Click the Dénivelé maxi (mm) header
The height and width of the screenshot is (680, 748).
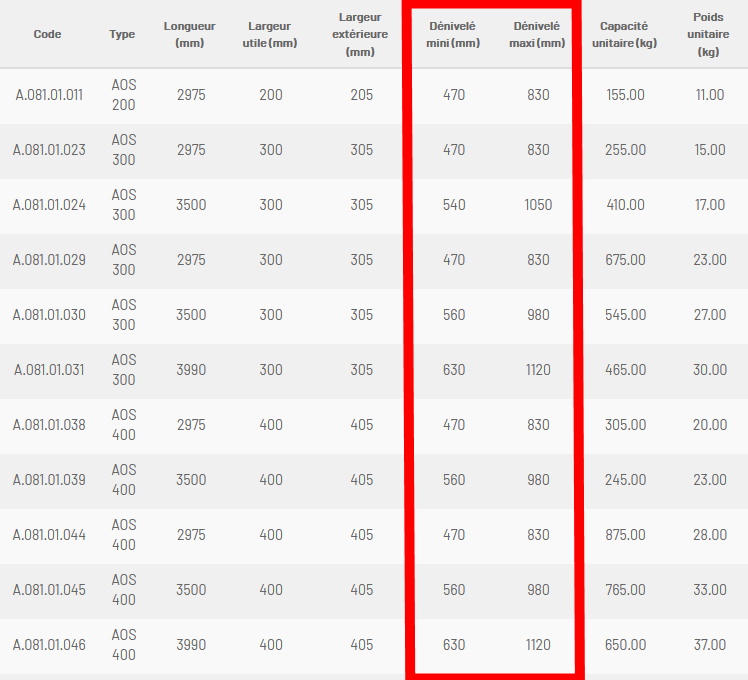pos(537,34)
